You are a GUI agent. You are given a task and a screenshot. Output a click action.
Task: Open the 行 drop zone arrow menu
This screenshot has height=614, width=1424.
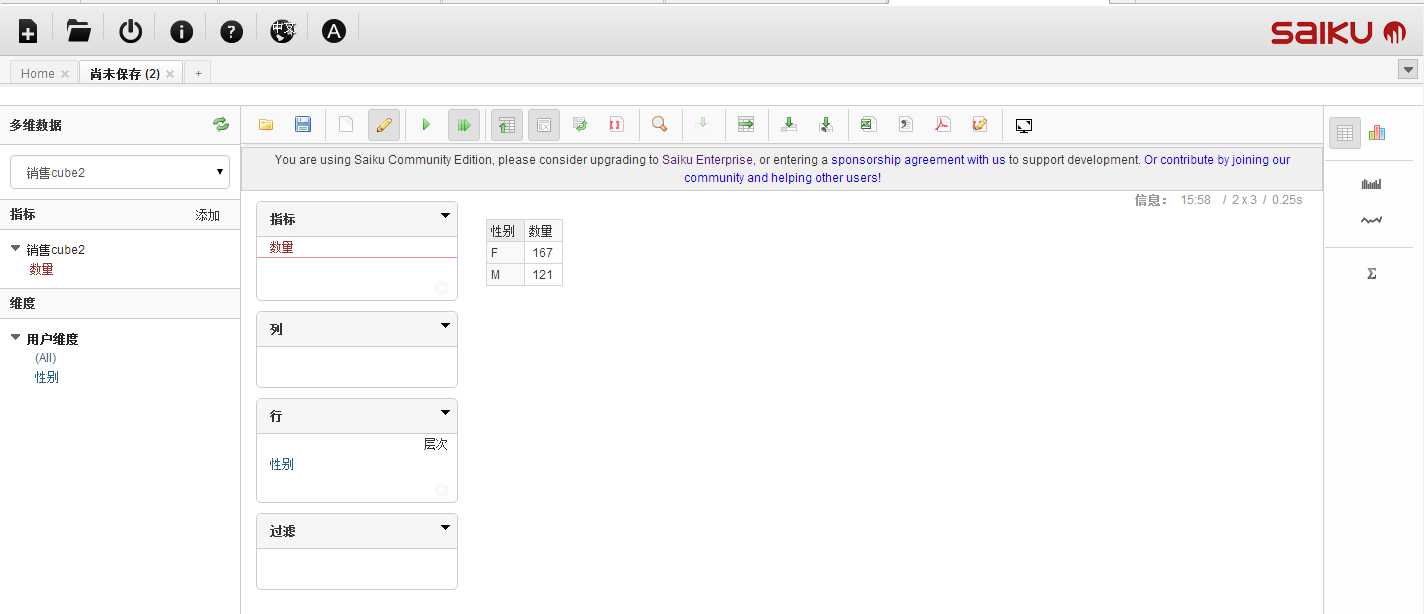[x=446, y=413]
